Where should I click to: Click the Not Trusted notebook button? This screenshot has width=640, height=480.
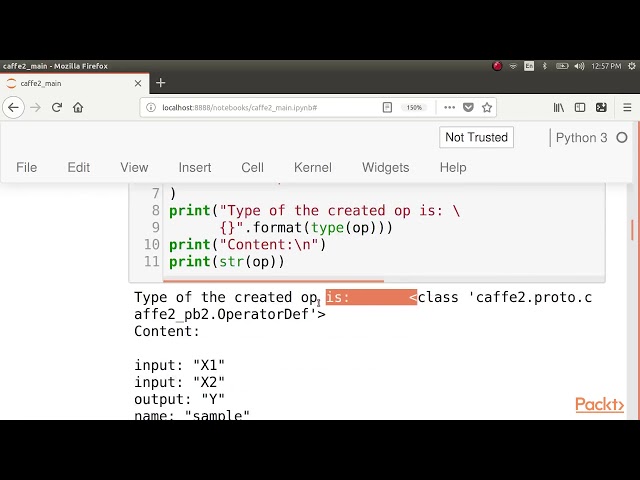click(x=476, y=137)
